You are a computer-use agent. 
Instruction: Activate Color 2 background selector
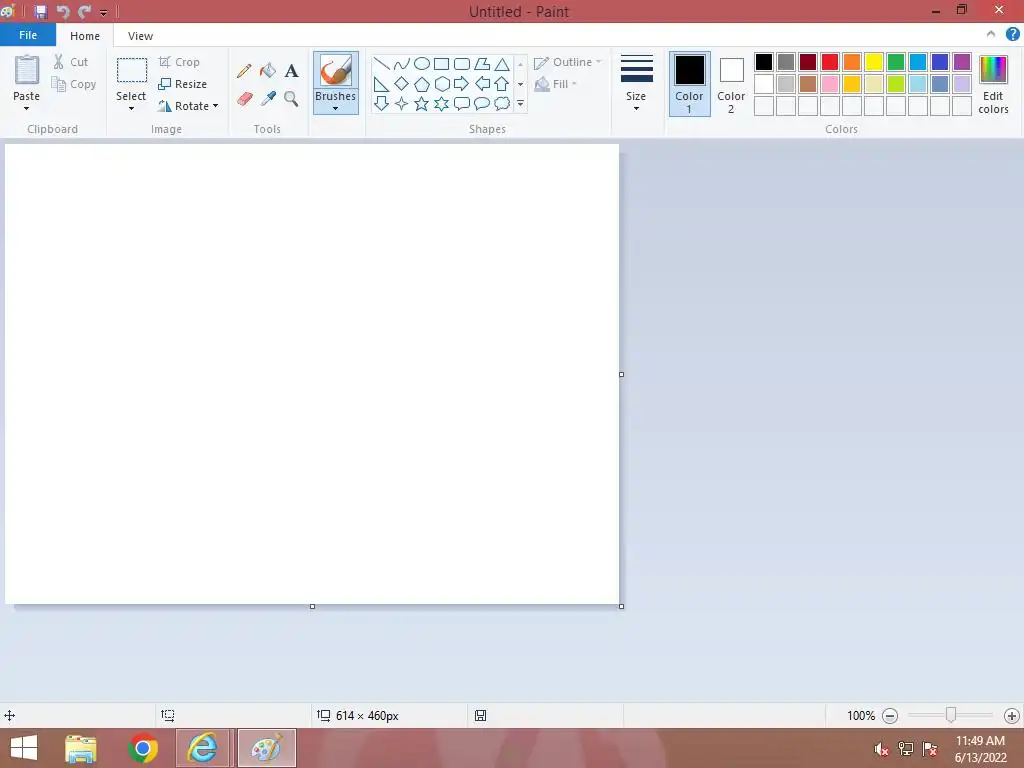point(731,84)
